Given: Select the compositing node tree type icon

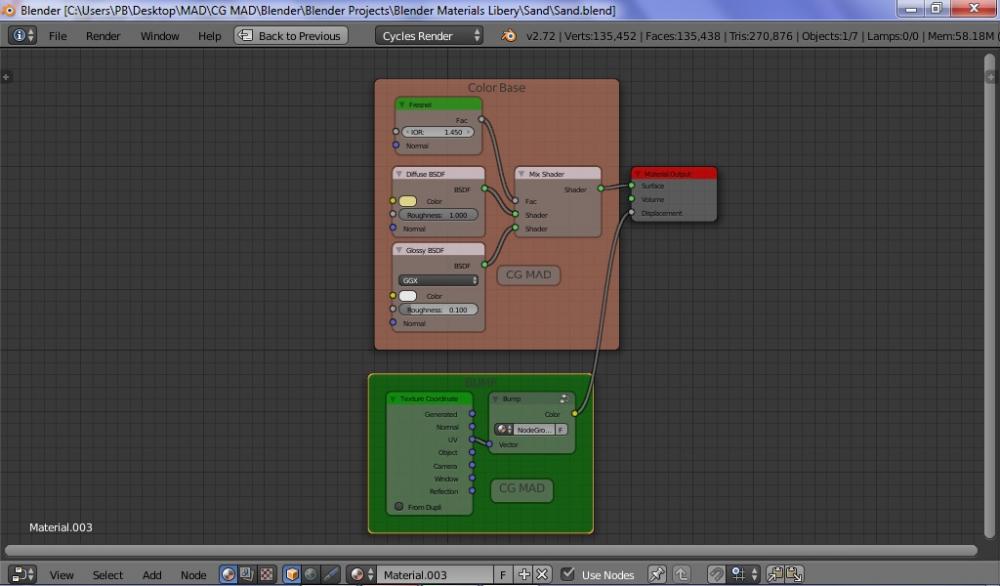Looking at the screenshot, I should point(248,575).
